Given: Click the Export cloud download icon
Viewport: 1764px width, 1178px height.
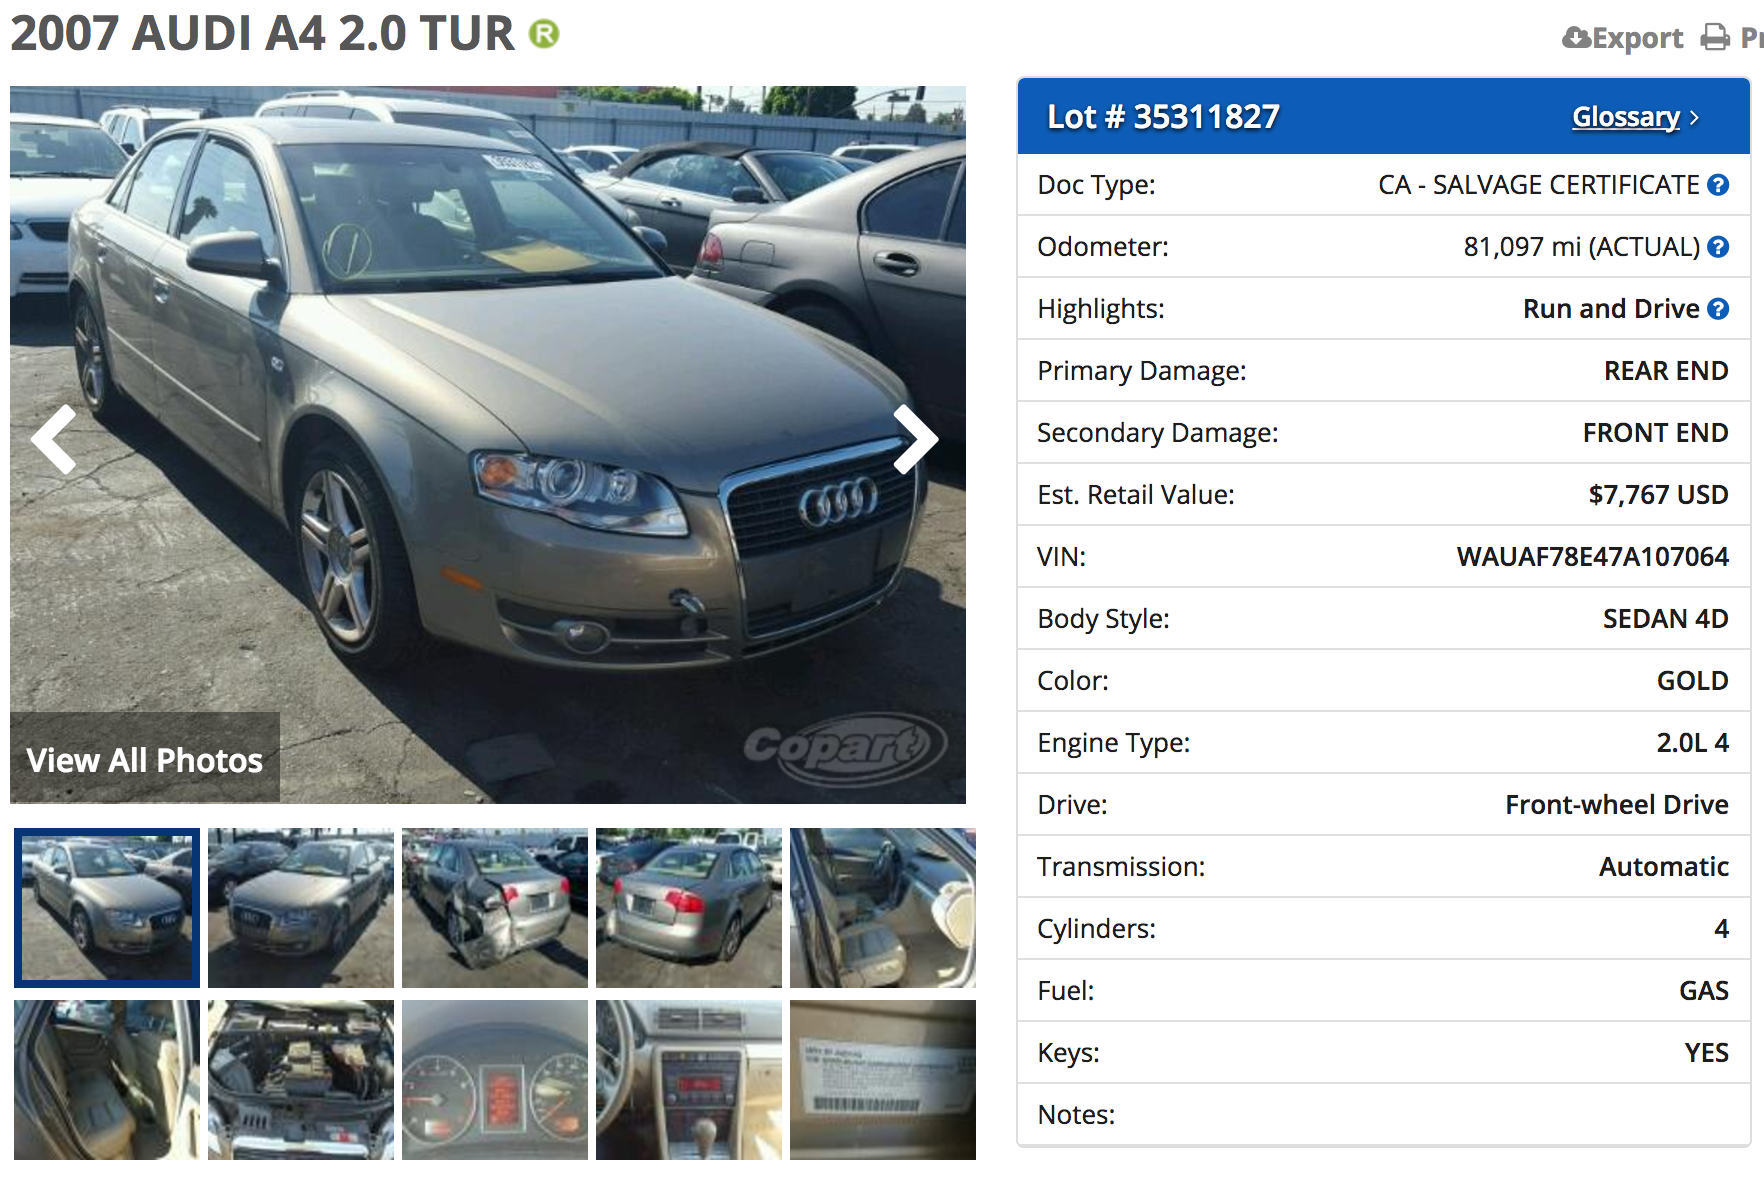Looking at the screenshot, I should (1576, 38).
